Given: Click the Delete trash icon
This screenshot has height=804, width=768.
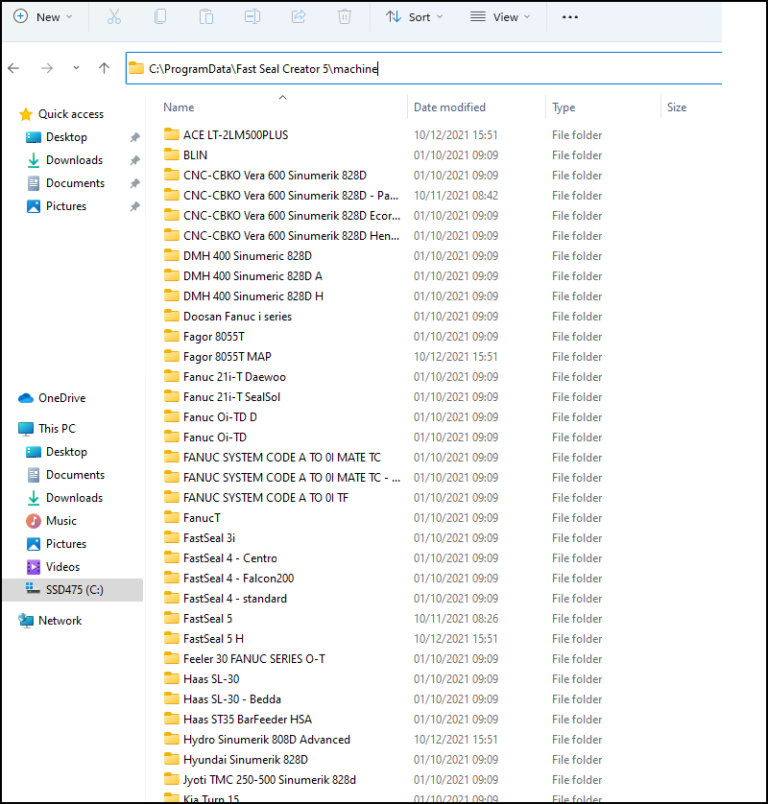Looking at the screenshot, I should click(345, 17).
